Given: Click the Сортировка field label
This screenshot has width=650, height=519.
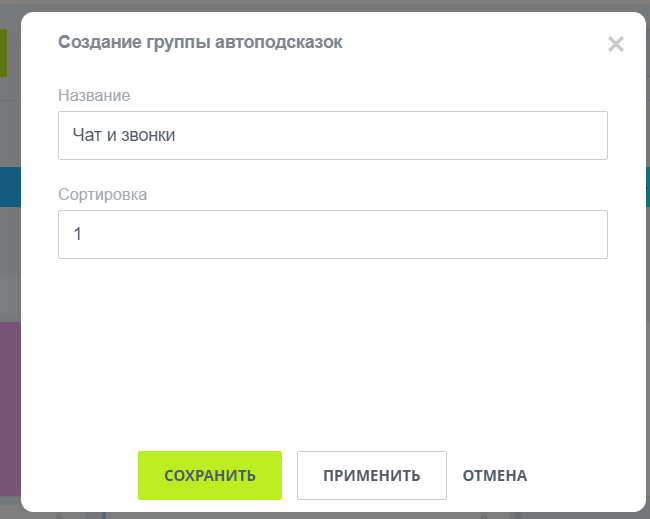Looking at the screenshot, I should (x=102, y=194).
